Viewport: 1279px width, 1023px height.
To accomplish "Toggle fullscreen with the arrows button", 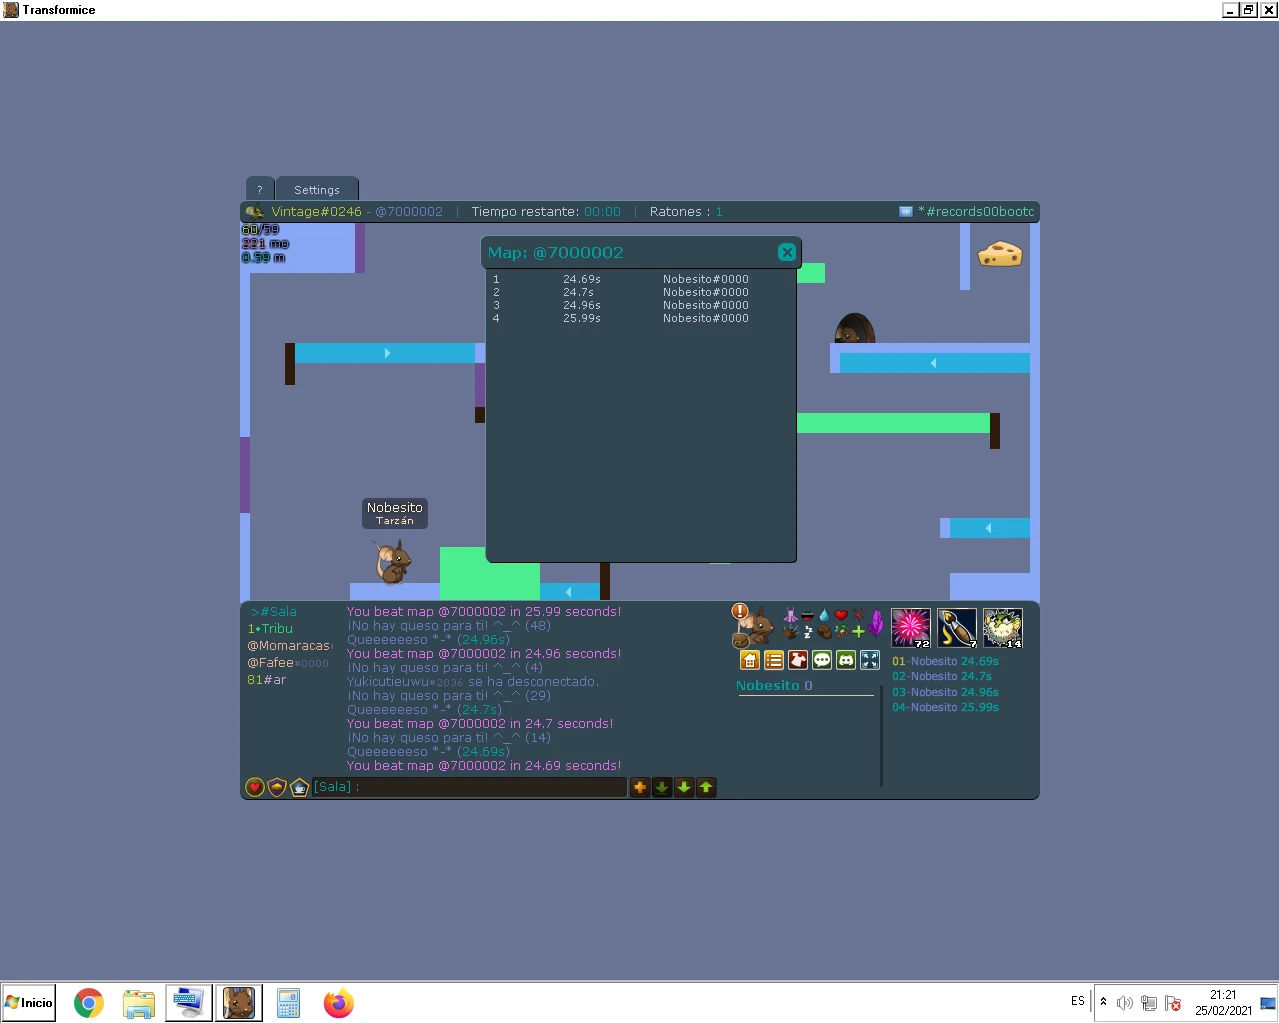I will pos(870,660).
